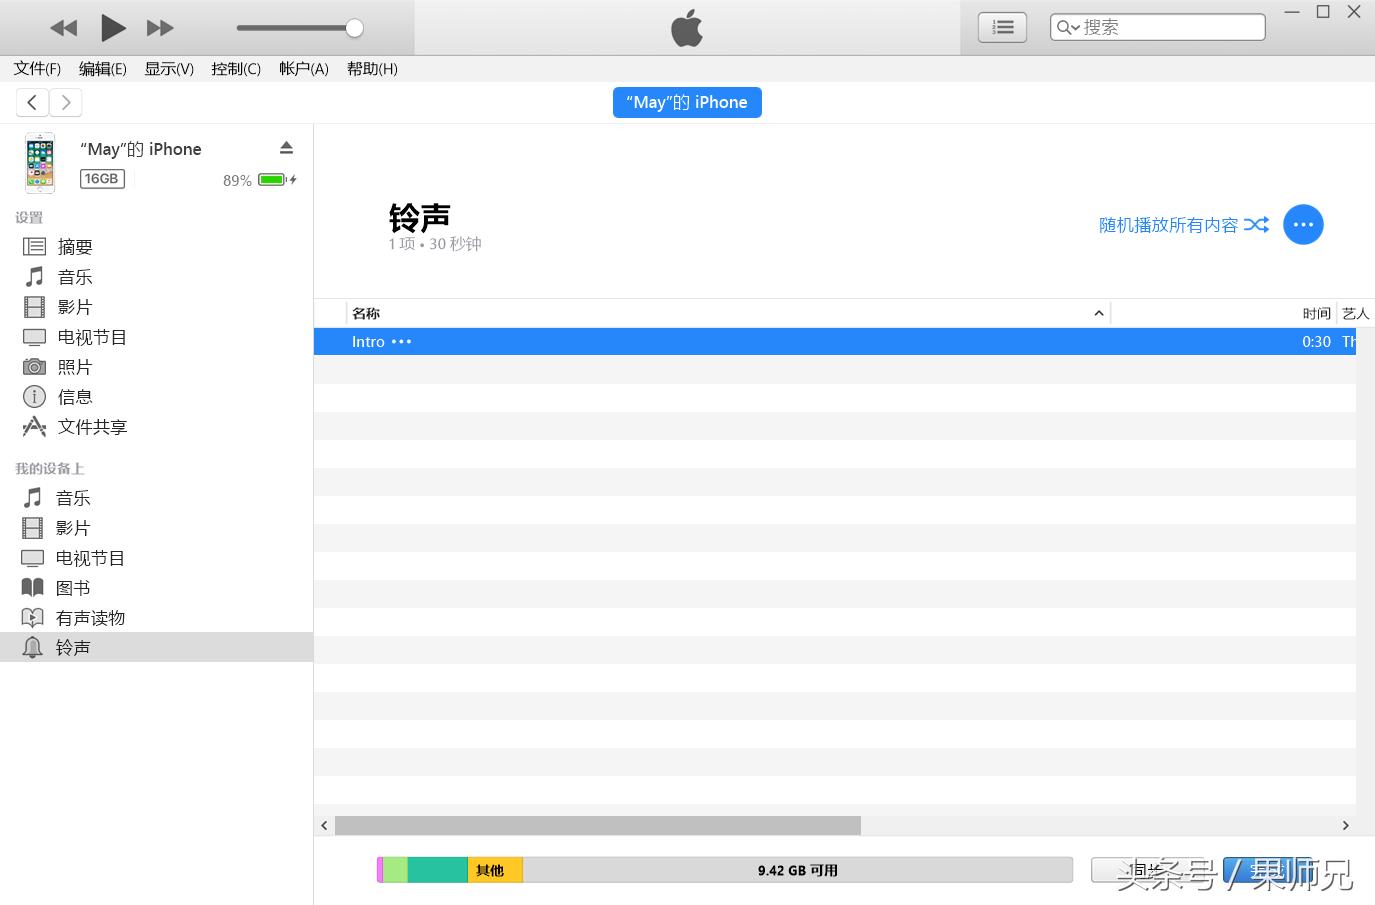Open the 文件(F) menu
The height and width of the screenshot is (905, 1375).
click(37, 68)
